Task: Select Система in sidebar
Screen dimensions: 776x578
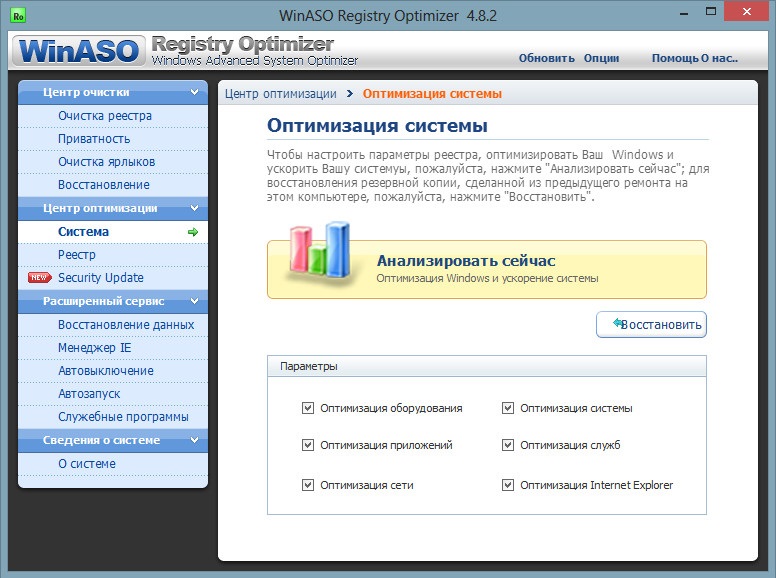Action: tap(113, 232)
